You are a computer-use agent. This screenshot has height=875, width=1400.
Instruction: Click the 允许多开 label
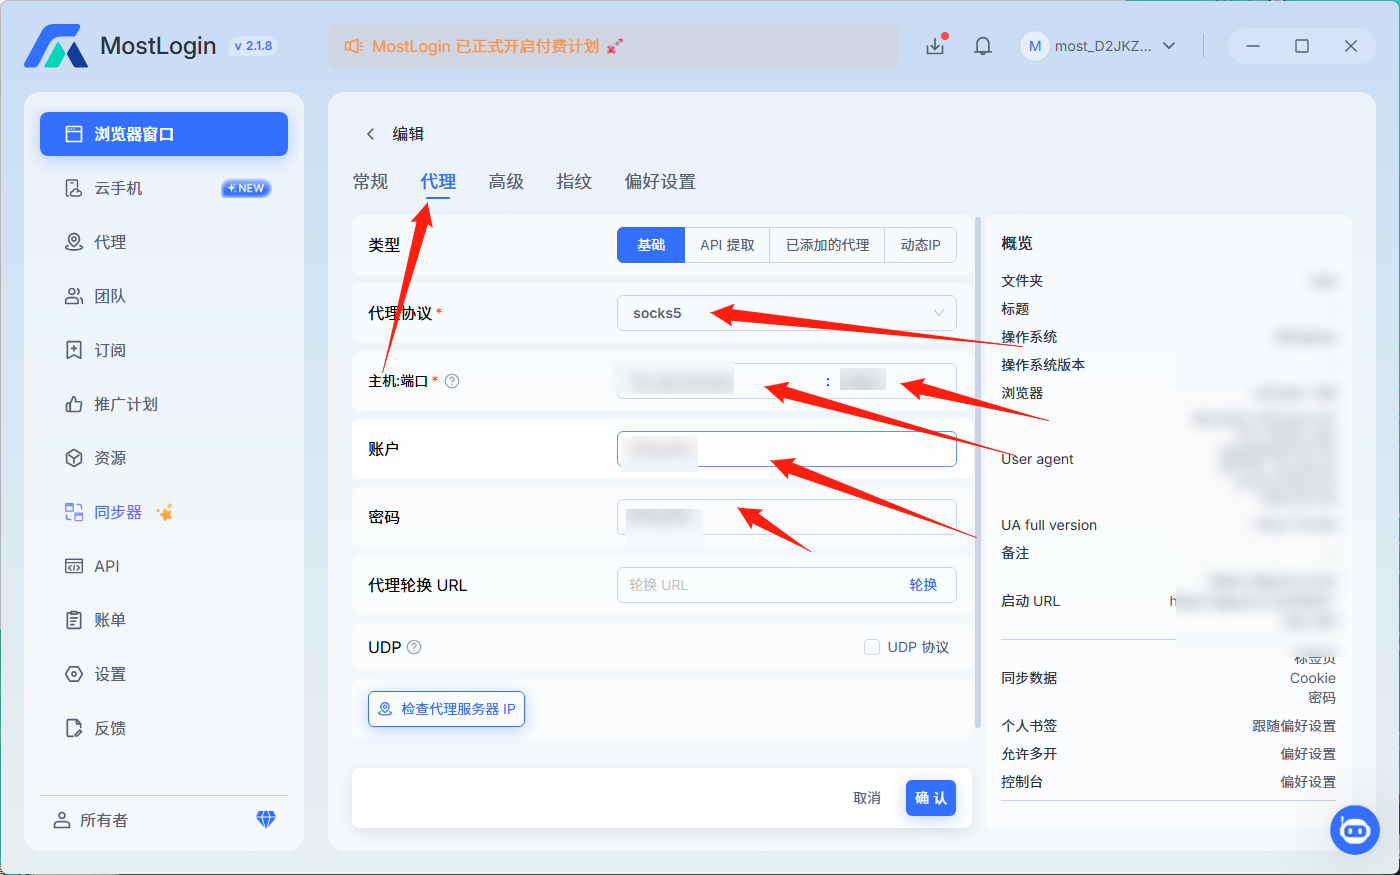(1029, 754)
